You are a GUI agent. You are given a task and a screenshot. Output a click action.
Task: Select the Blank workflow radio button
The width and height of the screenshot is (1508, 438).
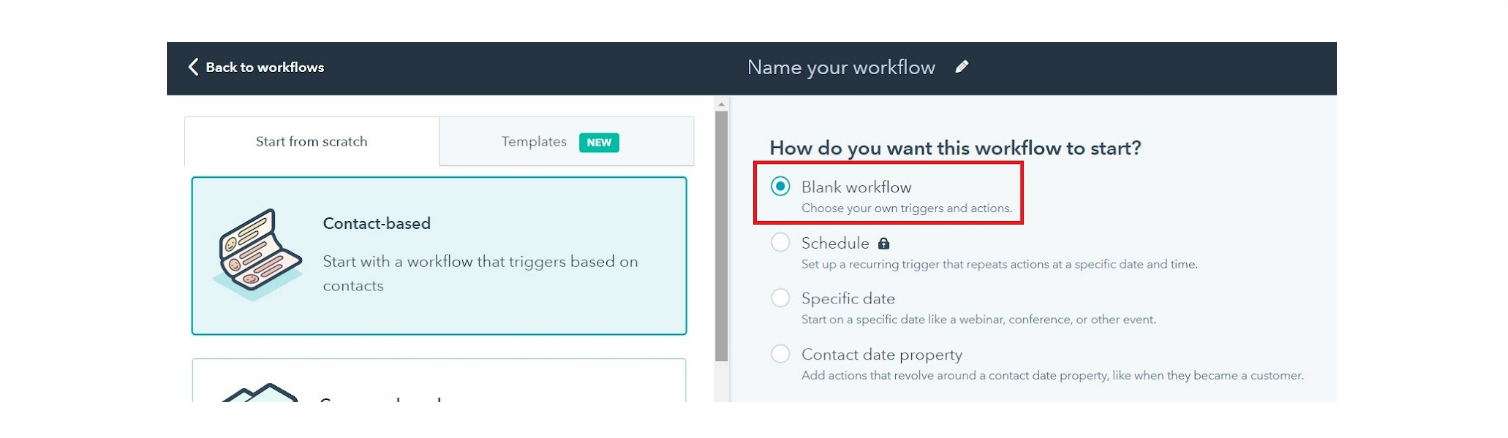coord(780,187)
